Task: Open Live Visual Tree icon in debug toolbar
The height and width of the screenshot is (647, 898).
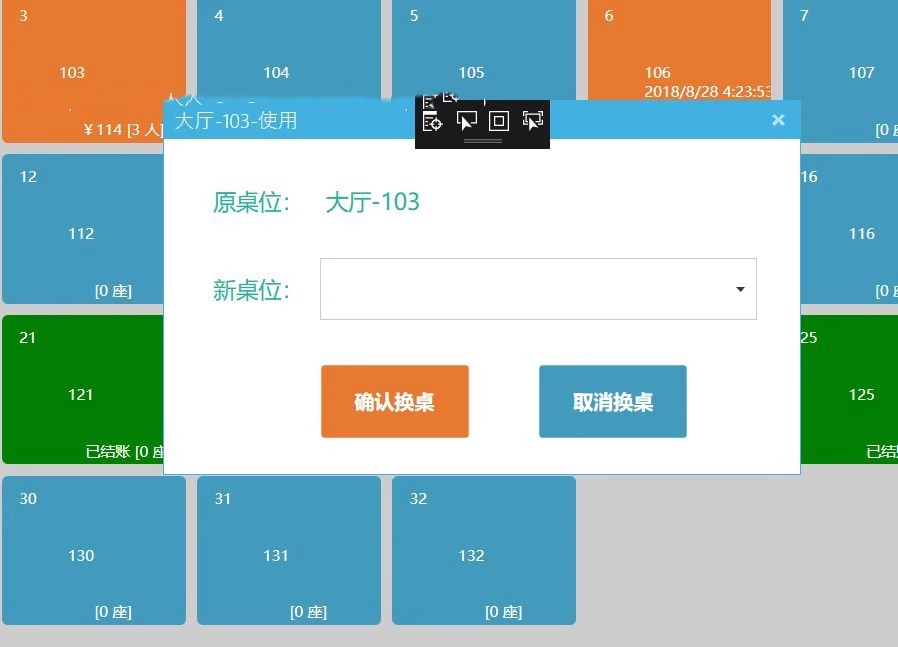Action: 432,121
